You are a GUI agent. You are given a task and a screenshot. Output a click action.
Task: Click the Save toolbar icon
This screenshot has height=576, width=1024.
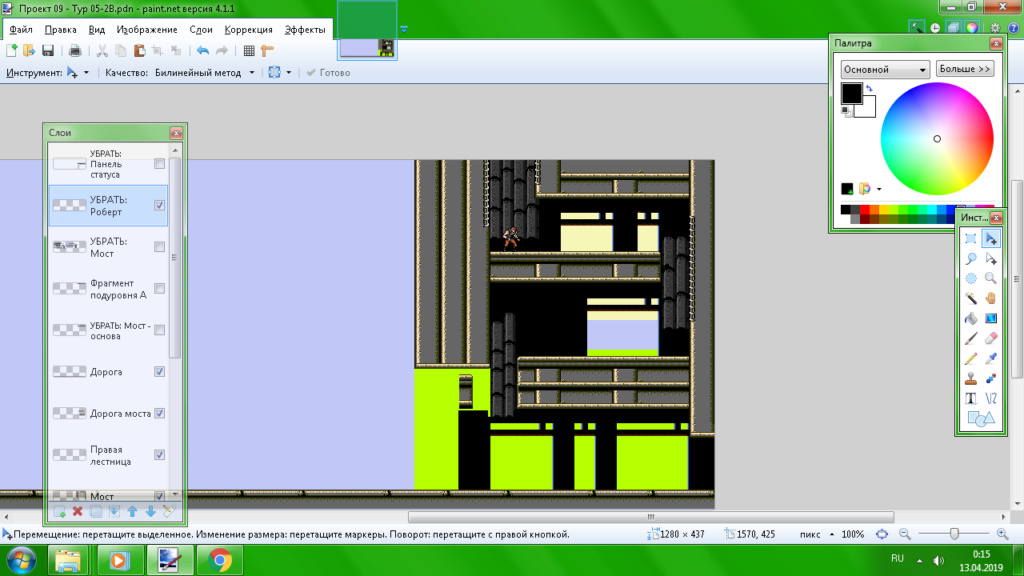(48, 50)
